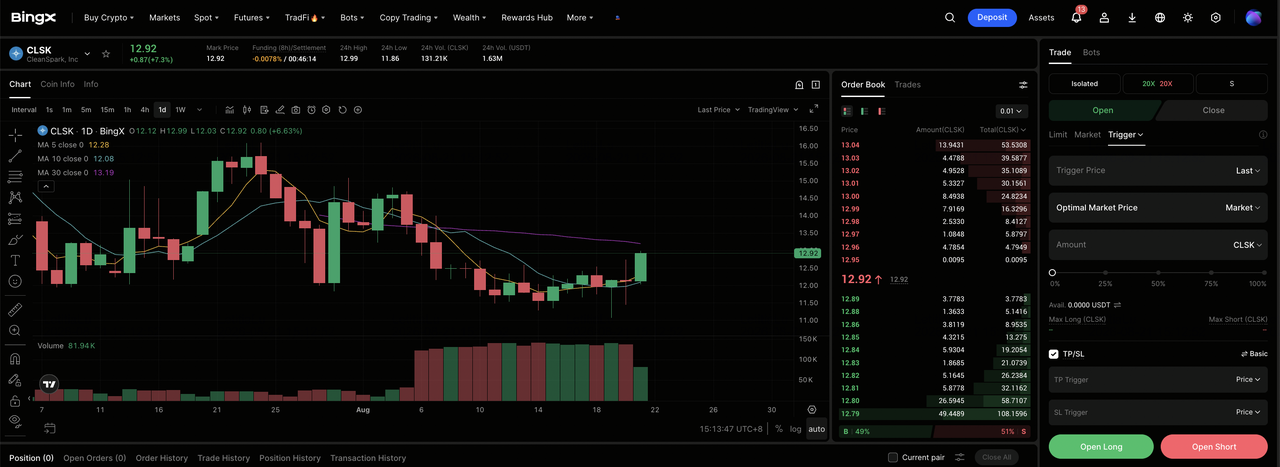Tick the Current pair checkbox
Viewport: 1280px width, 467px height.
point(893,458)
